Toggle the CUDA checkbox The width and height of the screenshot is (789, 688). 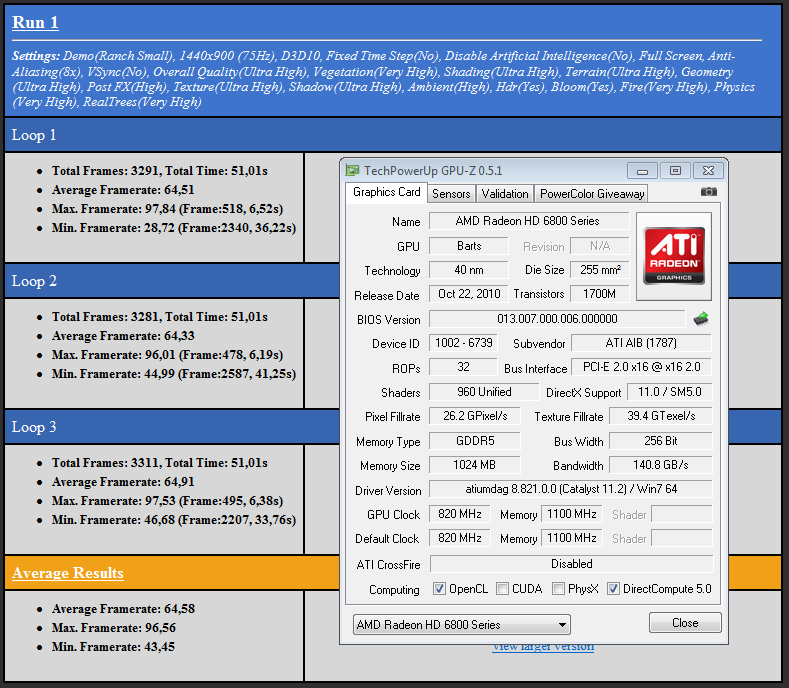[x=502, y=588]
